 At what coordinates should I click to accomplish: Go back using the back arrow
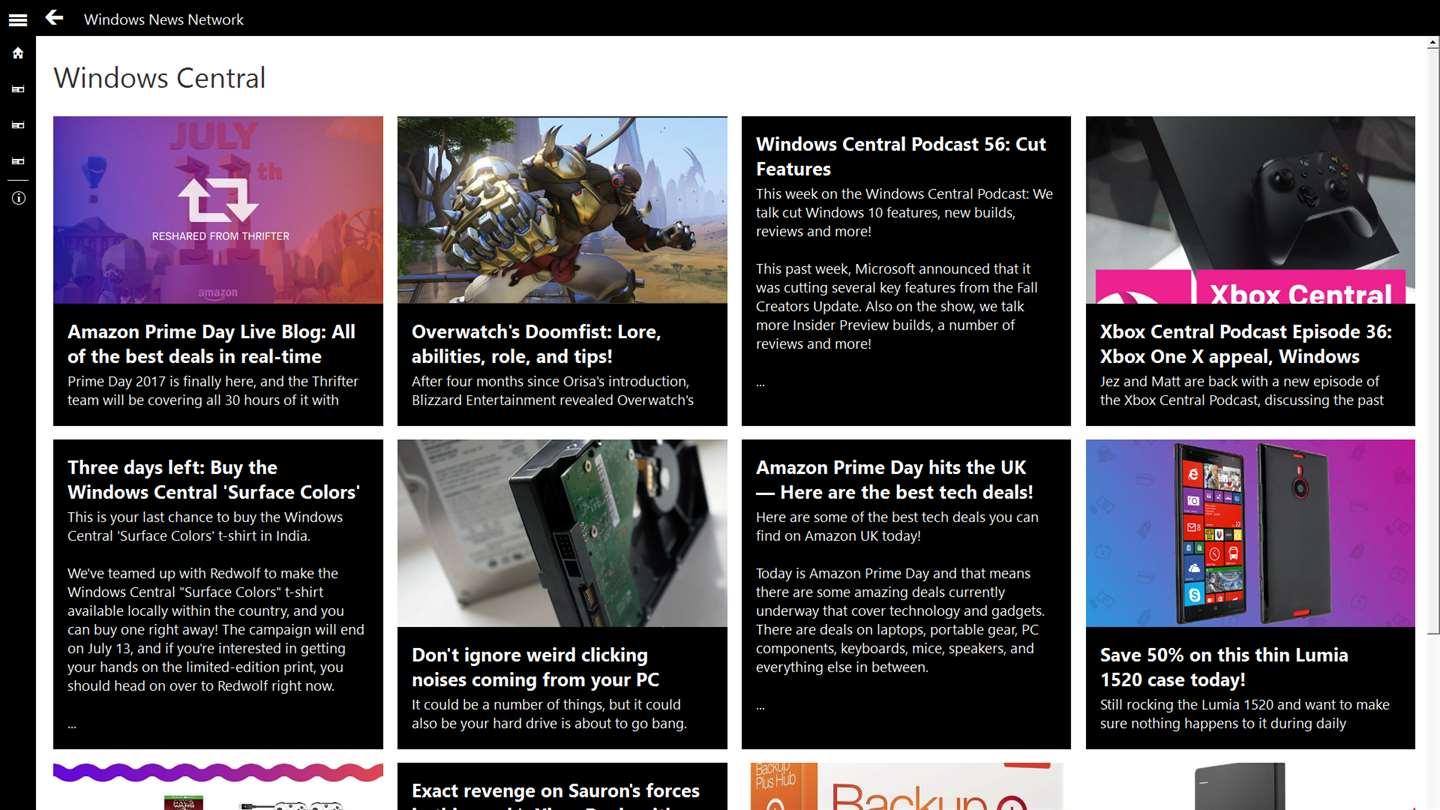click(x=54, y=18)
